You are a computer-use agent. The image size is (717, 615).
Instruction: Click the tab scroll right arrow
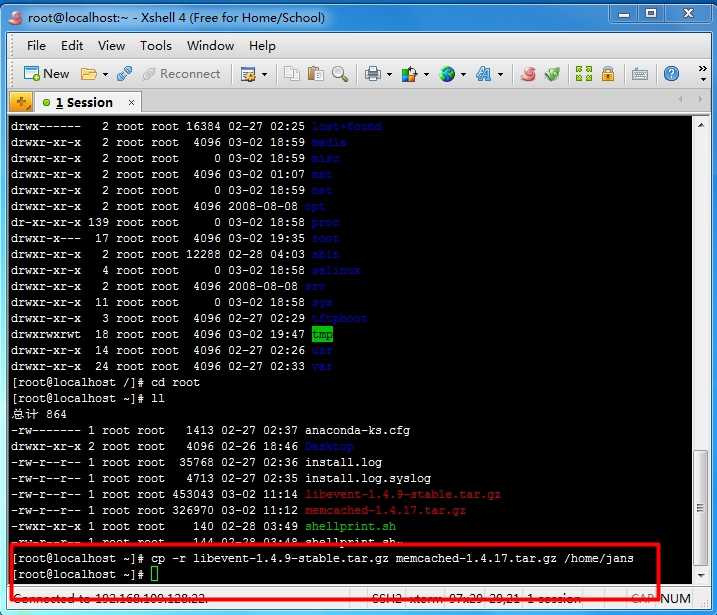tap(699, 99)
